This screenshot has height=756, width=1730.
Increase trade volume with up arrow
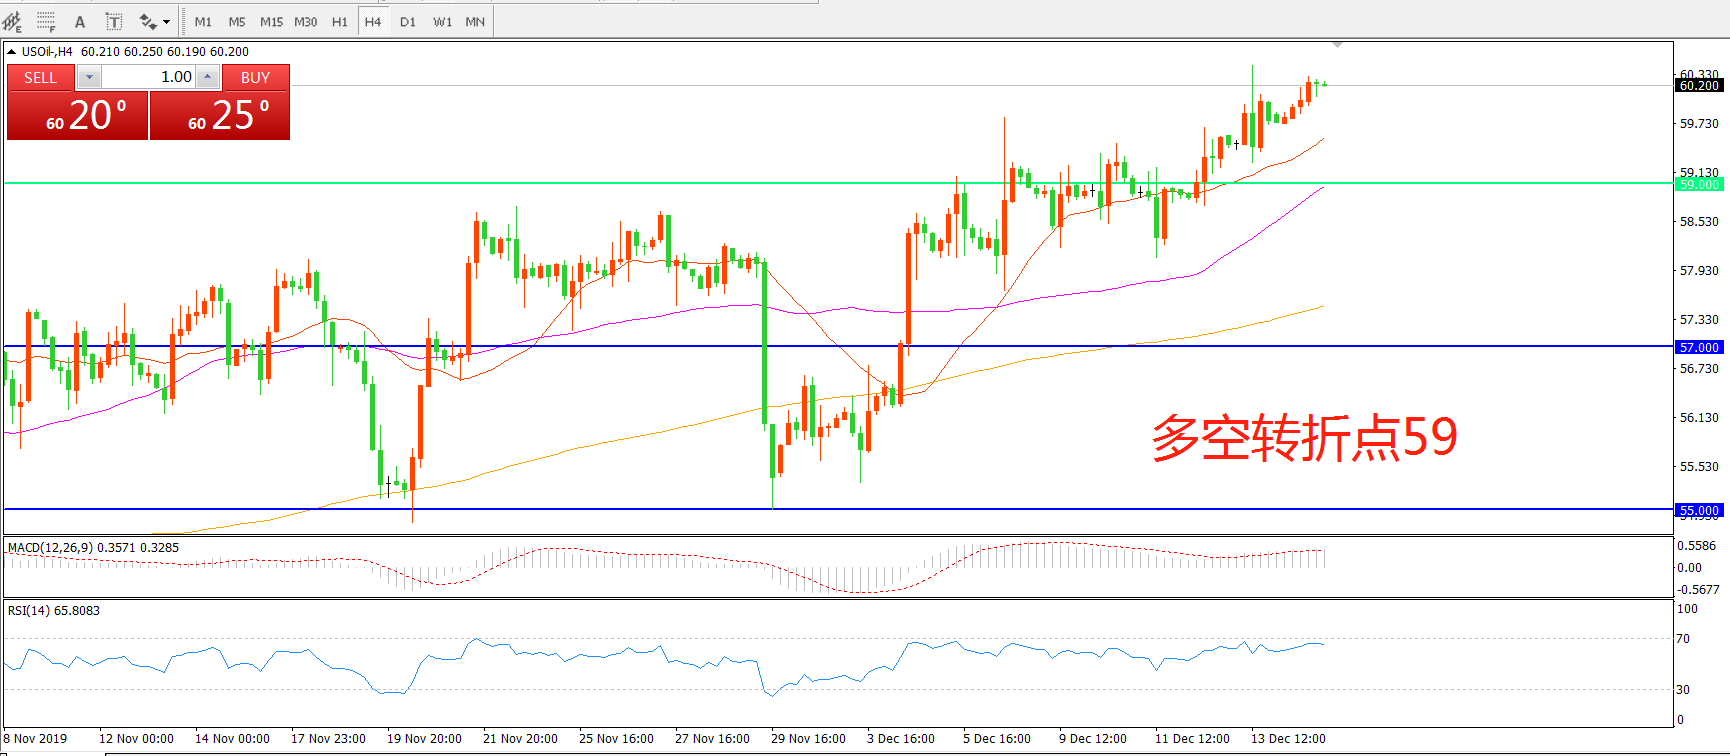pos(207,77)
